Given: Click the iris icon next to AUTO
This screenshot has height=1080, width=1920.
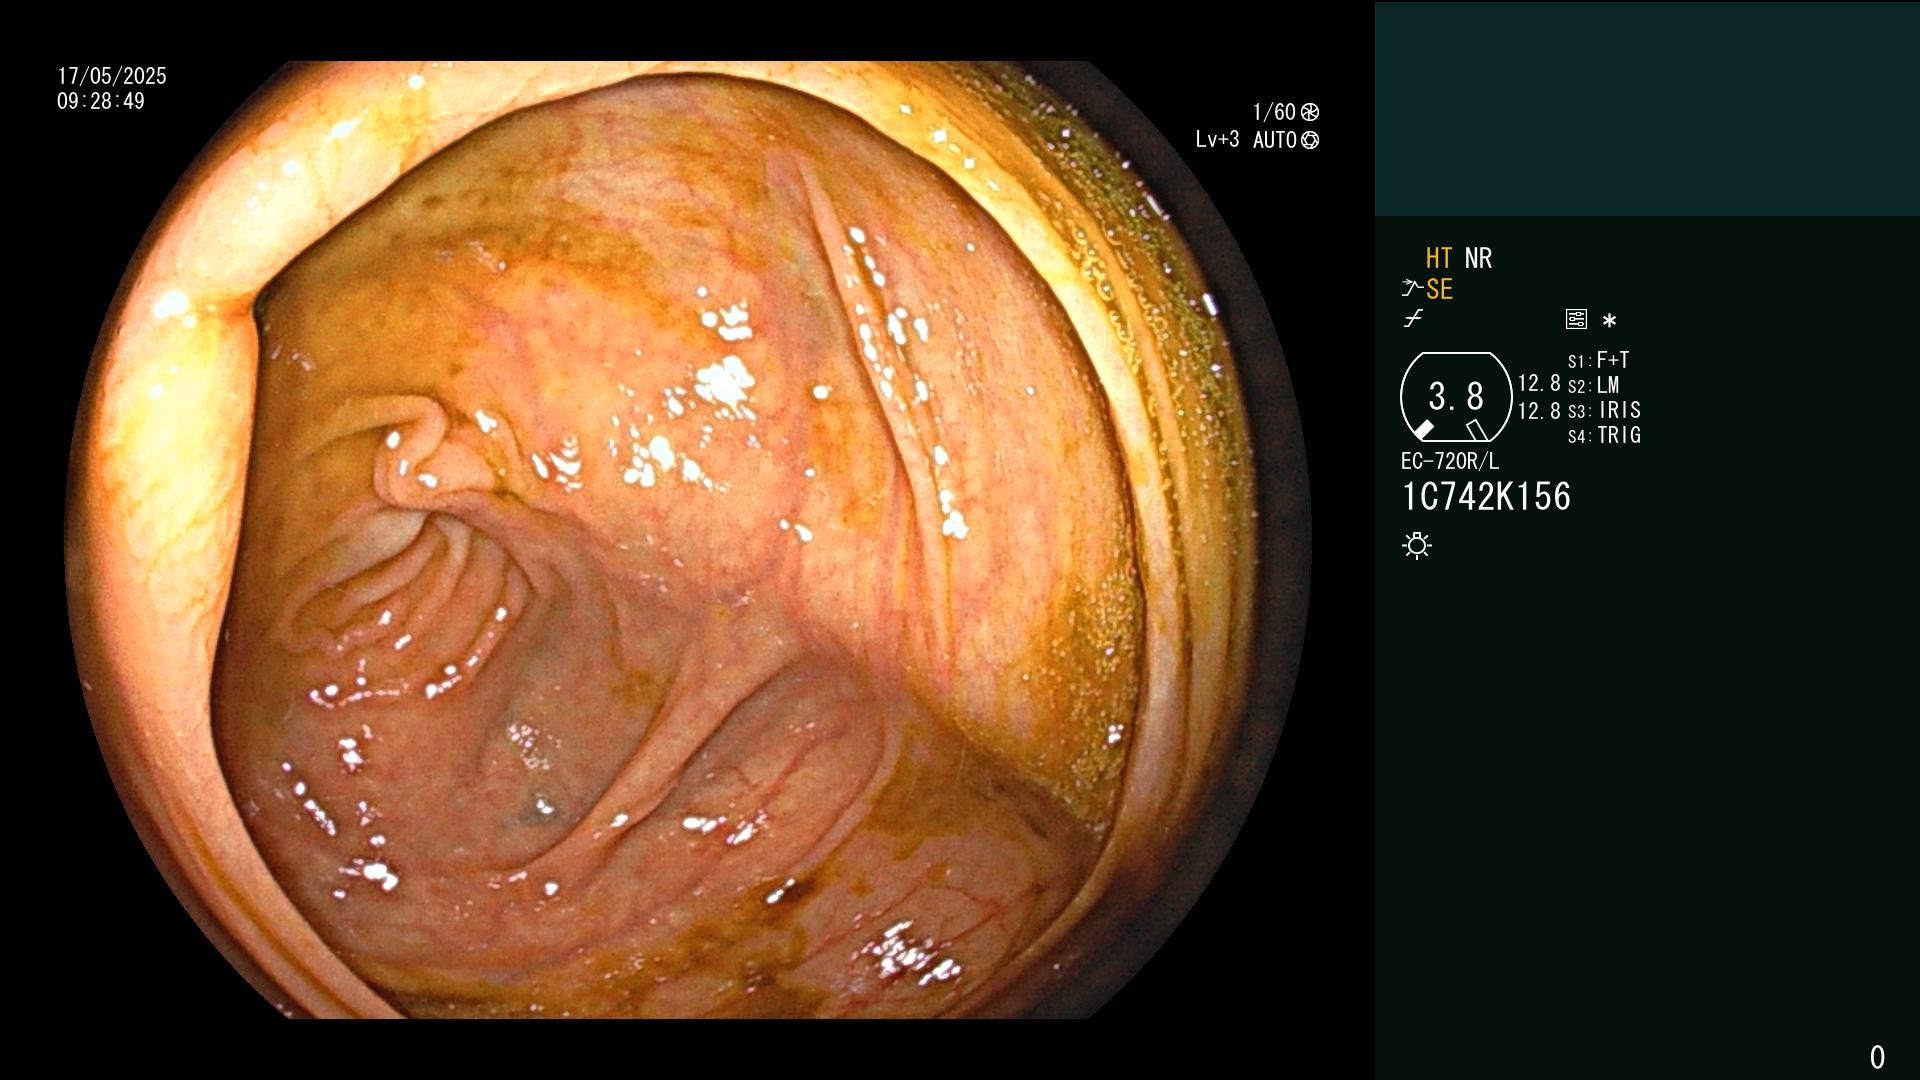Looking at the screenshot, I should coord(1310,140).
